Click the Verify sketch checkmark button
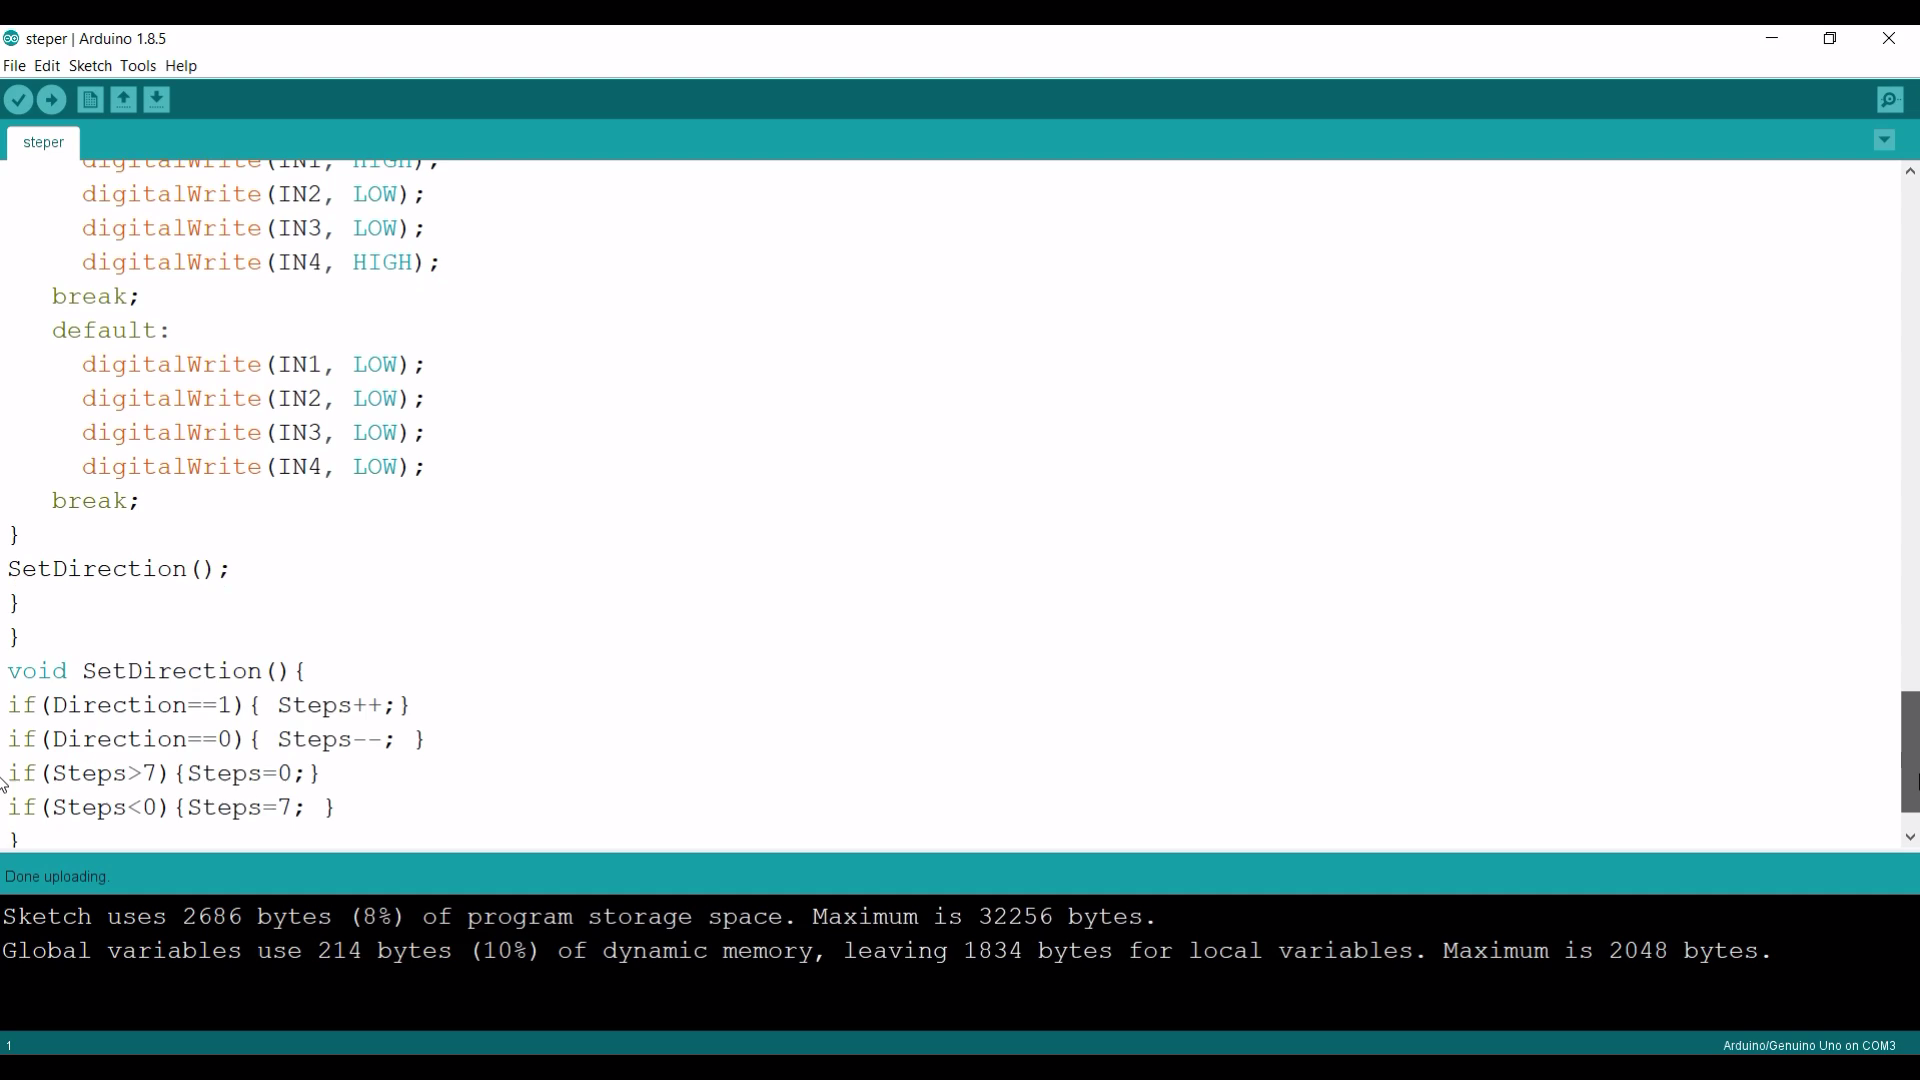This screenshot has width=1920, height=1080. tap(19, 100)
